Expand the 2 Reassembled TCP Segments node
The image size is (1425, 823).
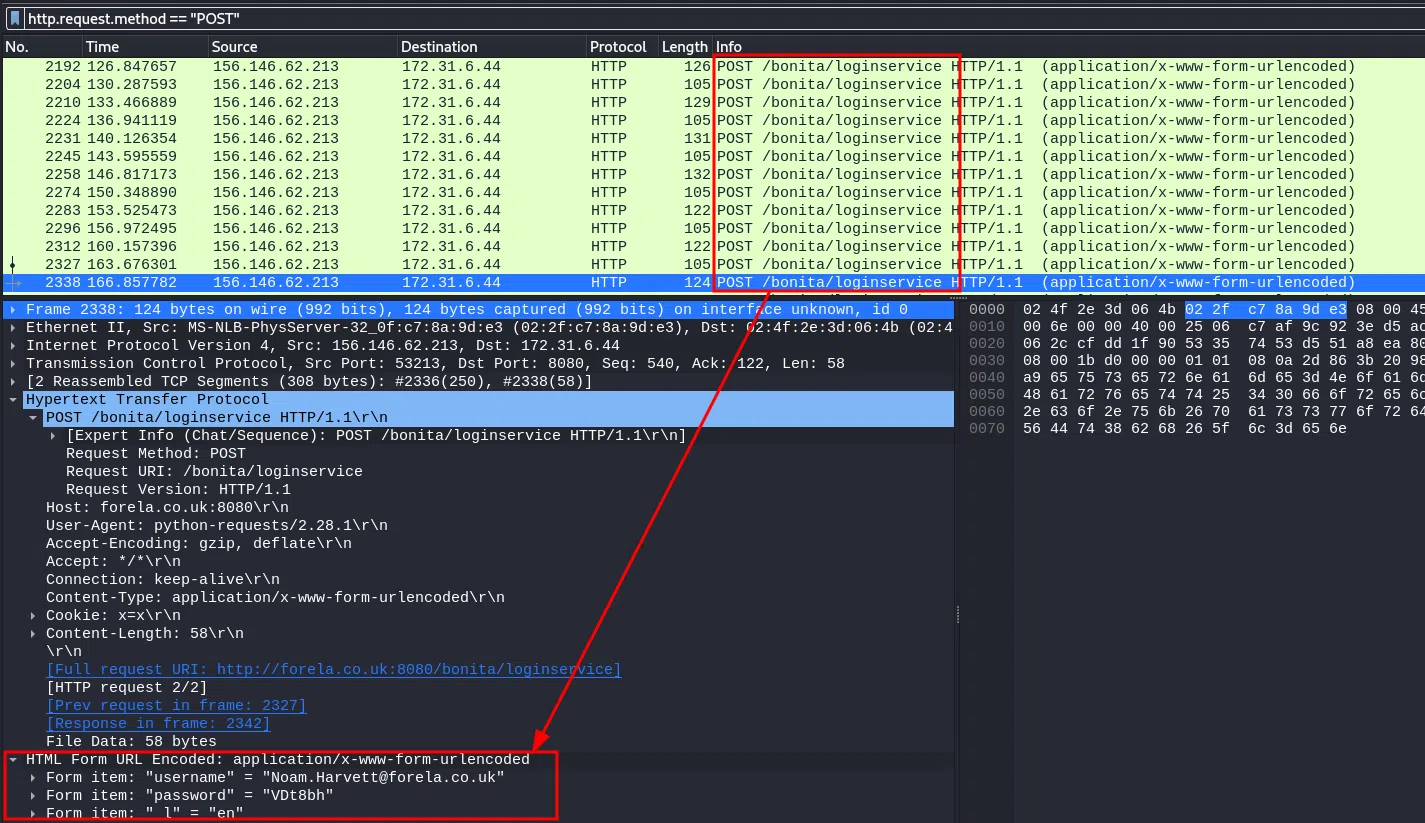click(x=13, y=382)
